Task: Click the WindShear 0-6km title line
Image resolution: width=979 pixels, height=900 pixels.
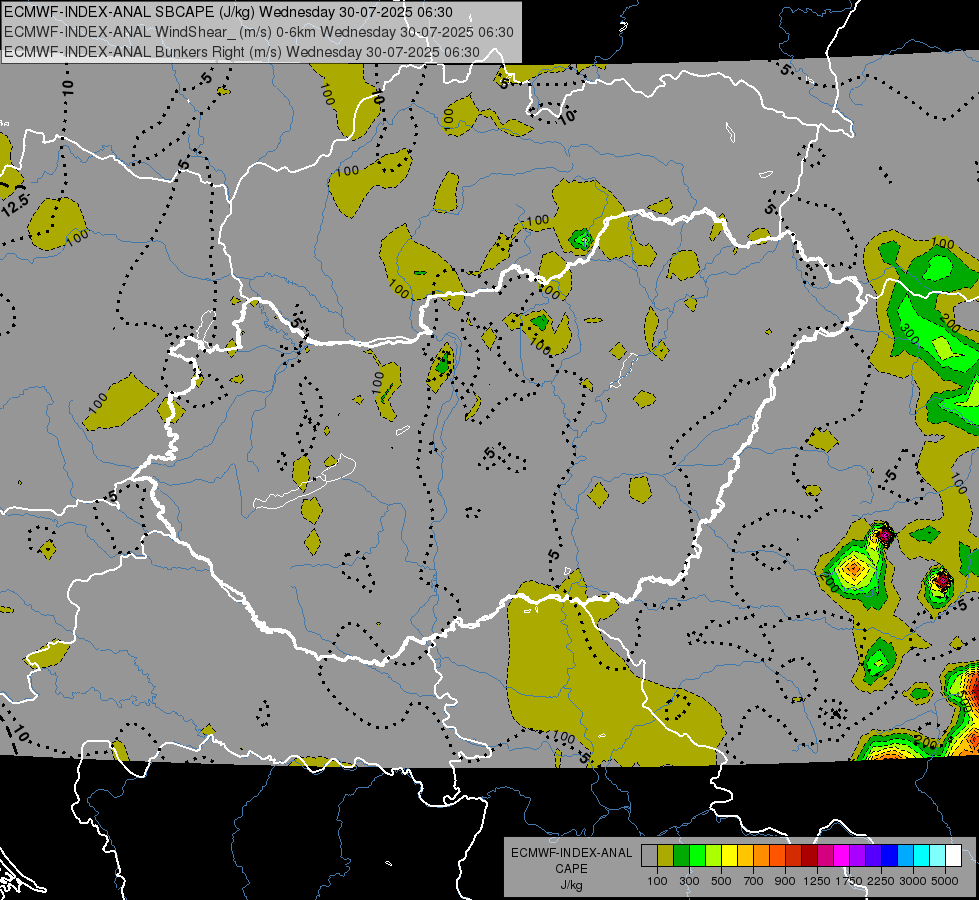Action: tap(258, 32)
